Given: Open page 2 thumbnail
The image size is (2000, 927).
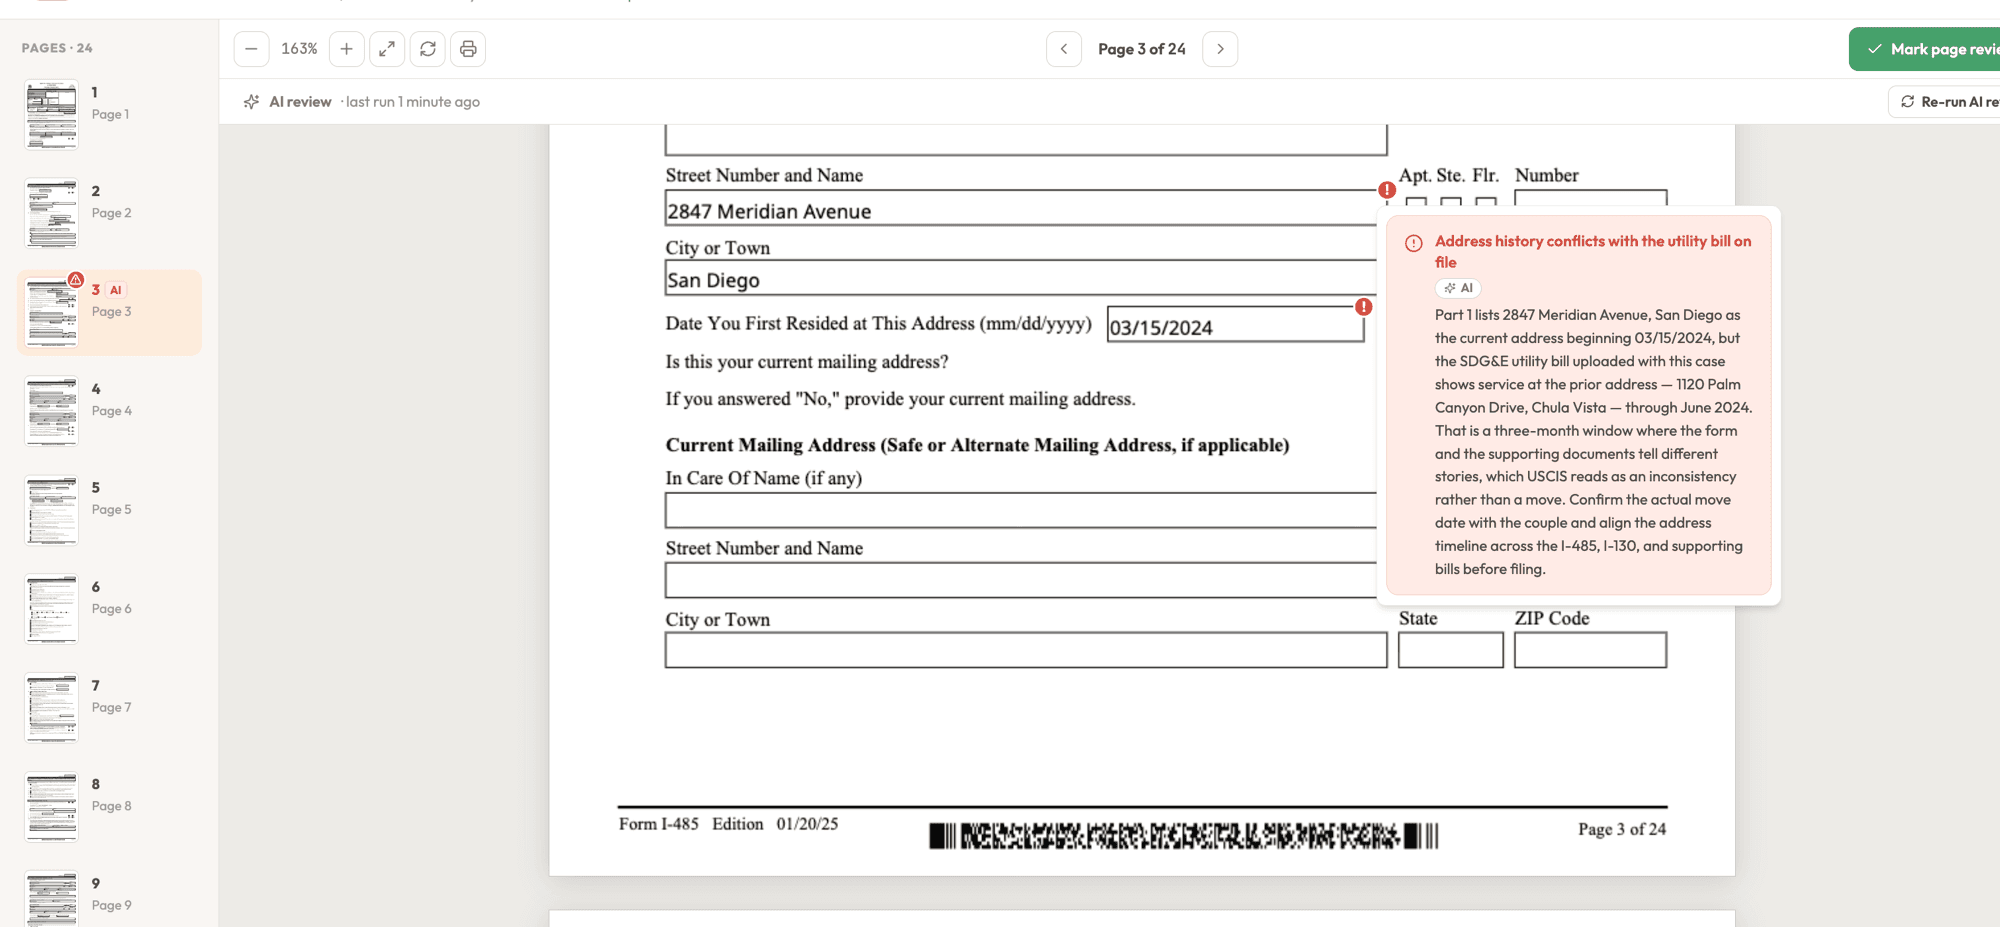Looking at the screenshot, I should [51, 213].
